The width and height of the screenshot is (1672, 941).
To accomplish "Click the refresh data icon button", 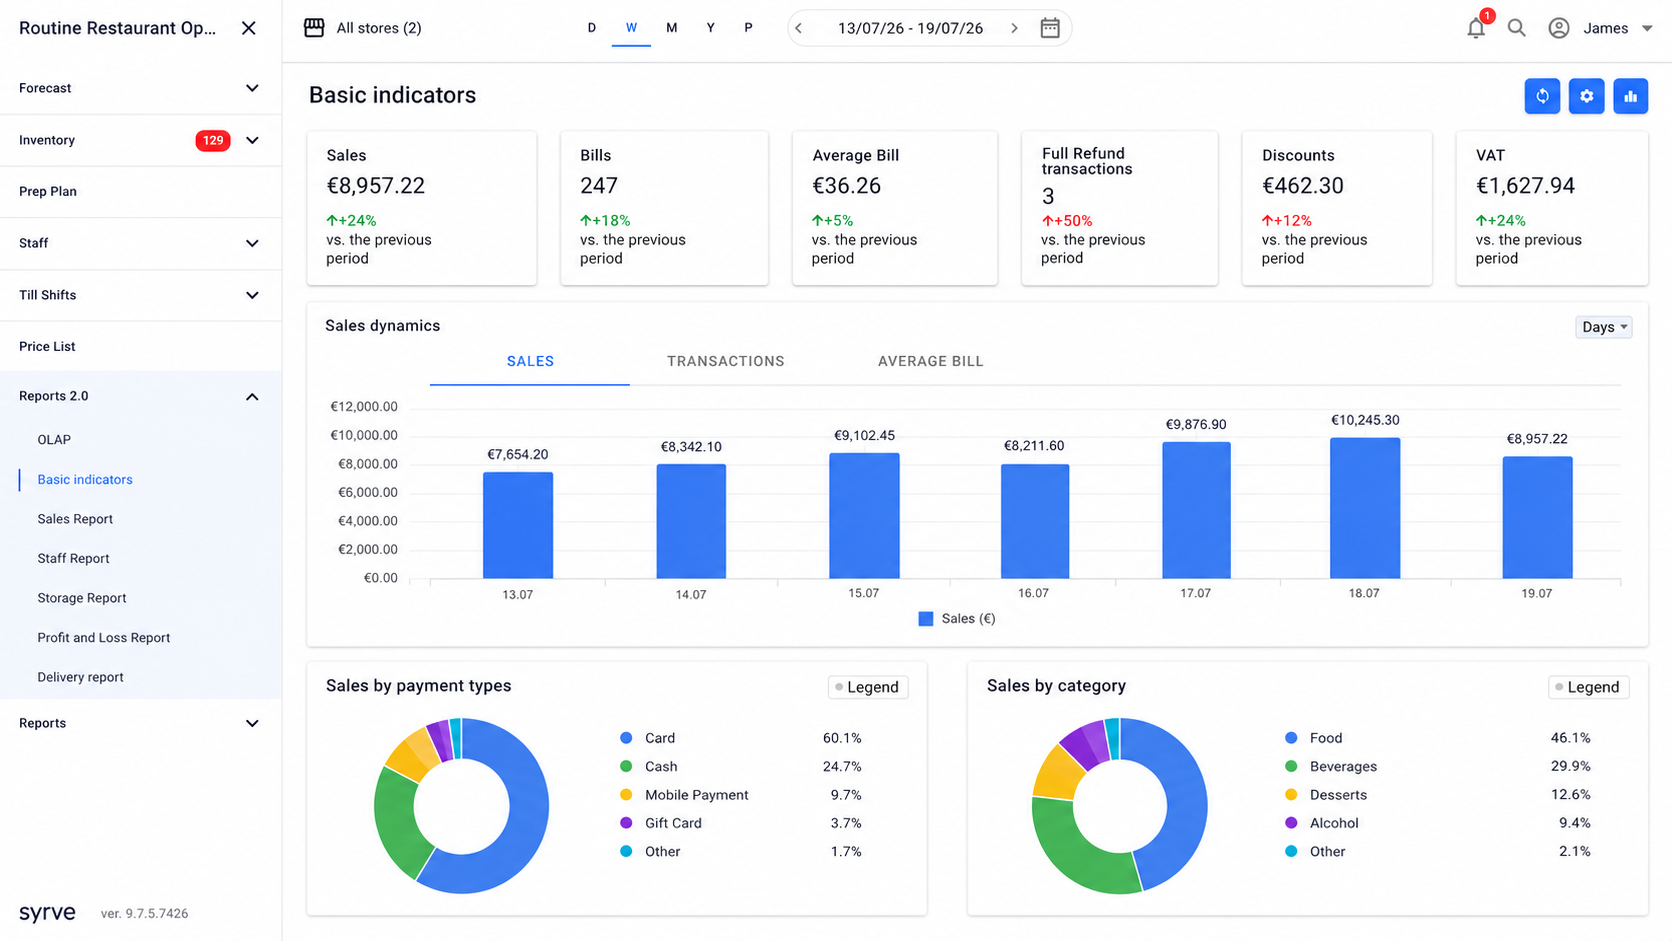I will tap(1542, 96).
